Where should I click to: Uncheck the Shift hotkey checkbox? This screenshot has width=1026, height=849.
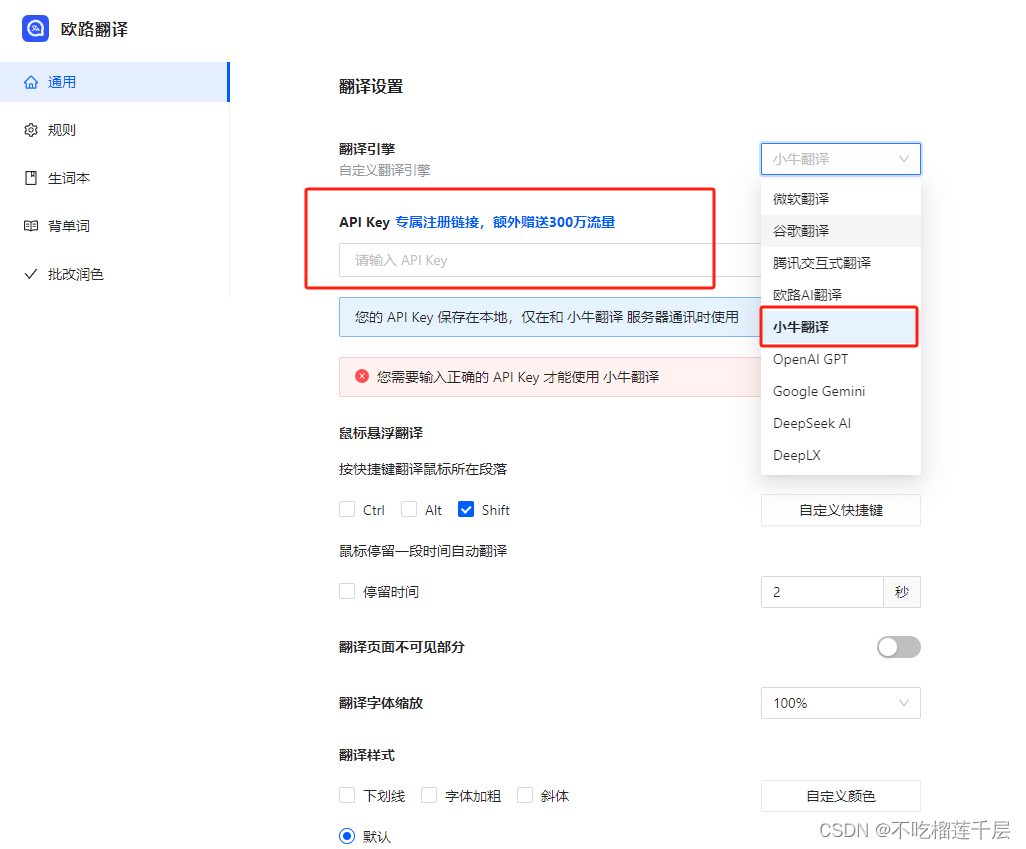point(466,509)
